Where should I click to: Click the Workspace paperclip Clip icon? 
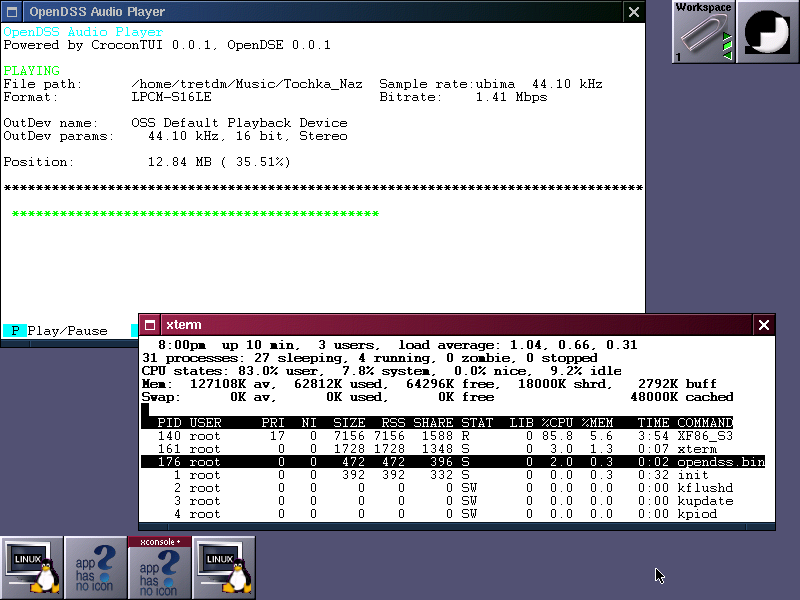tap(703, 32)
